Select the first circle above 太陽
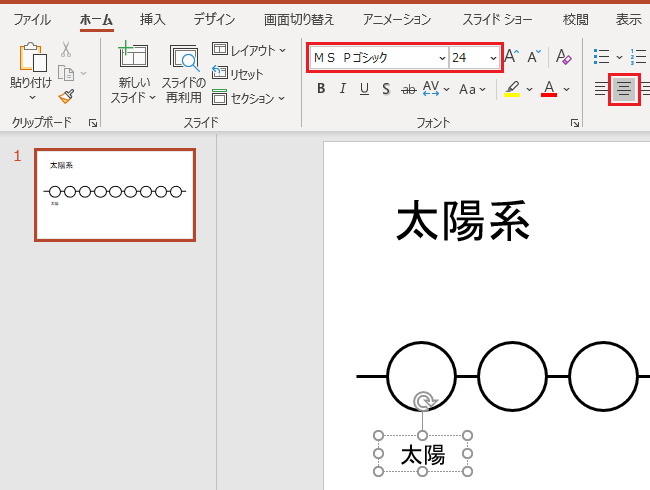Image resolution: width=650 pixels, height=490 pixels. (x=421, y=376)
